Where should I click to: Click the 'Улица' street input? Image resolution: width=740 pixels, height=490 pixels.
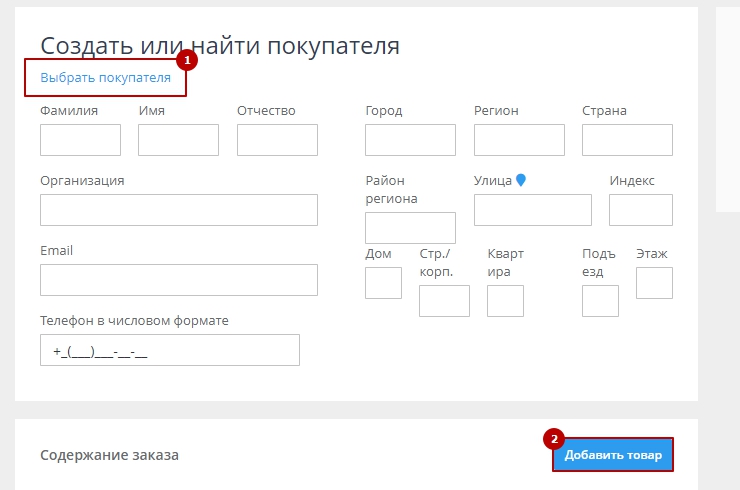(x=532, y=210)
